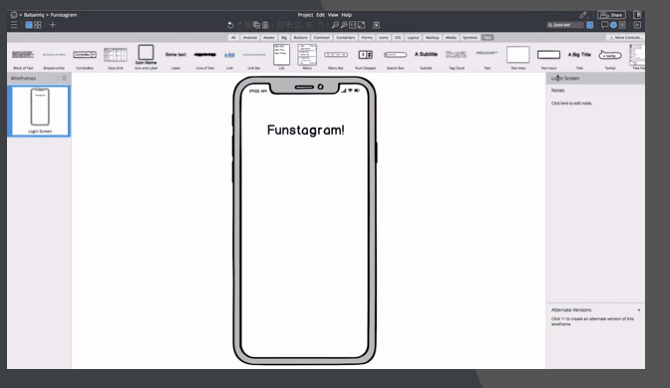Pick the Breadcrumbs control
Screen dimensions: 670x388
54,58
